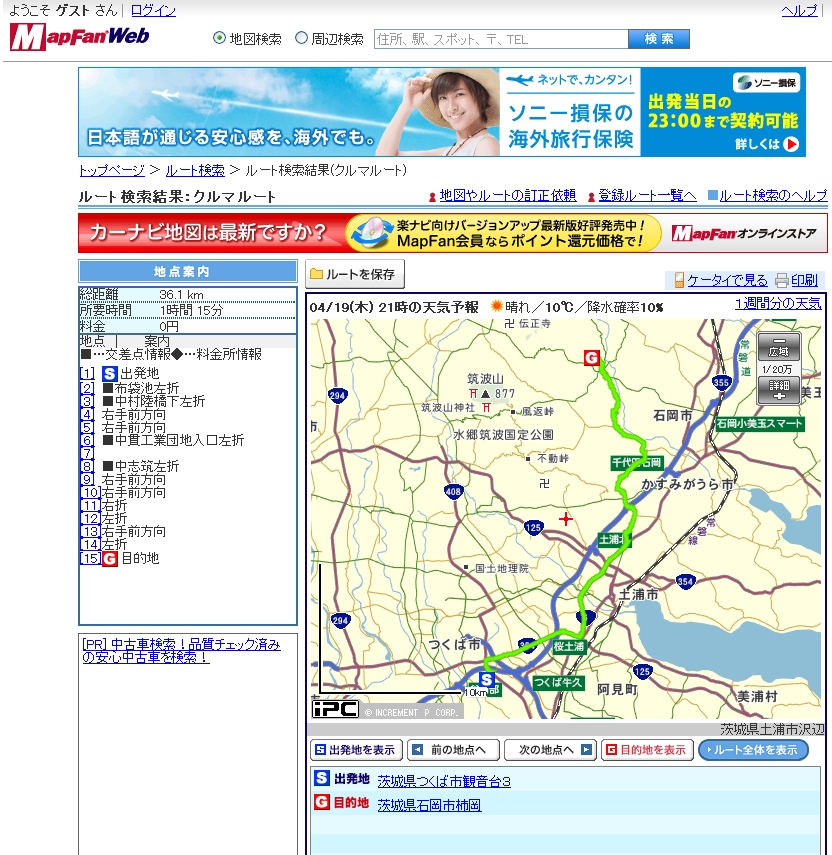Select the 周辺検索 radio button
This screenshot has width=832, height=855.
(301, 39)
